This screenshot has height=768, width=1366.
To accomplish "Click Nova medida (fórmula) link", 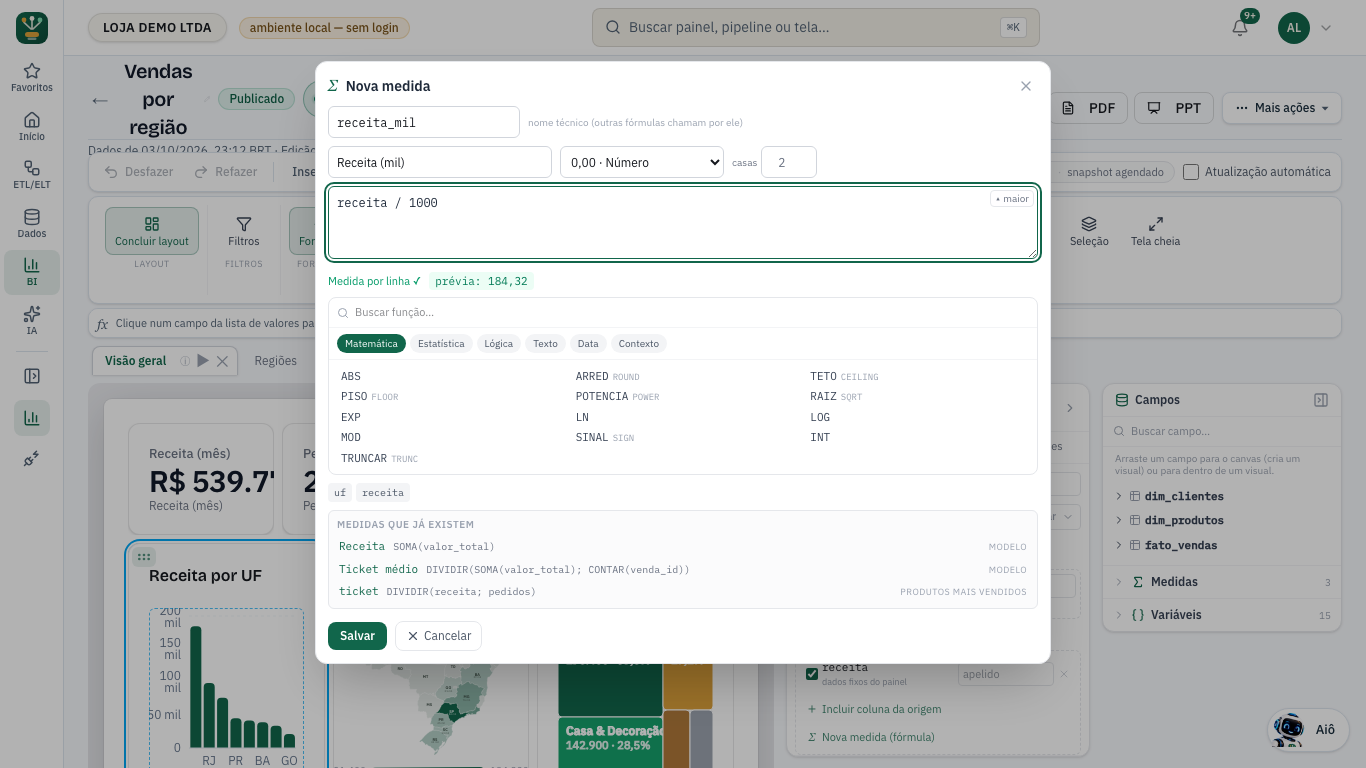I will coord(871,737).
